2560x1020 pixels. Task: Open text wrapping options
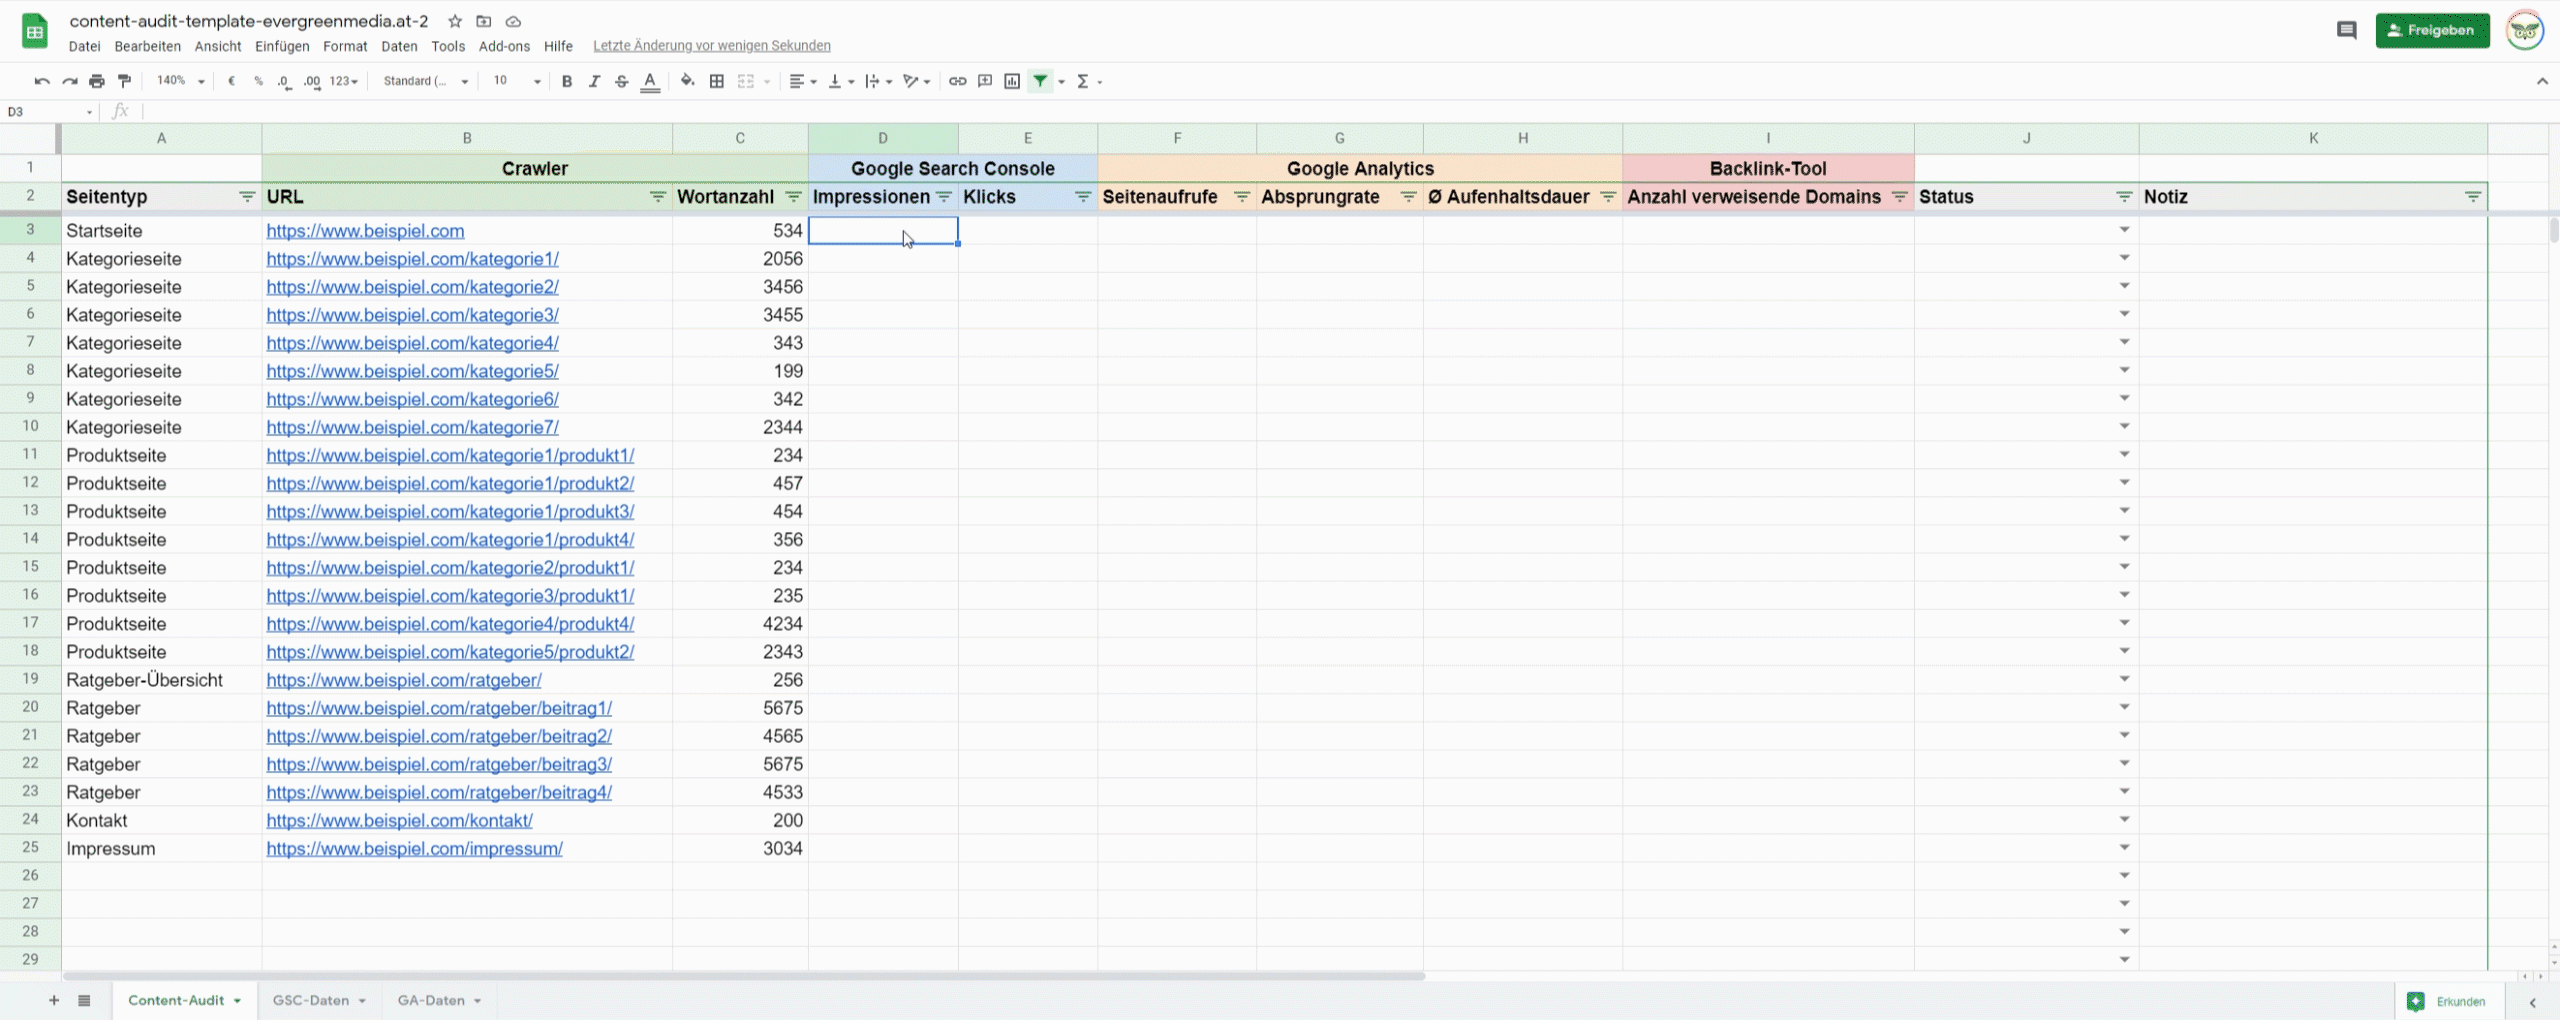point(878,81)
